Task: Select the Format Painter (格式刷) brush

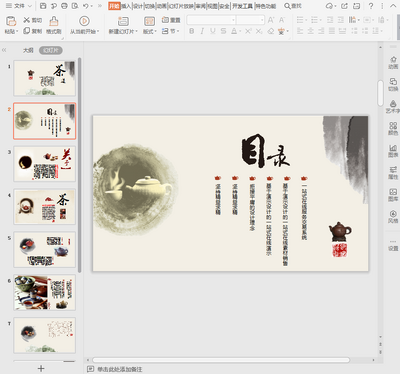Action: click(x=54, y=21)
